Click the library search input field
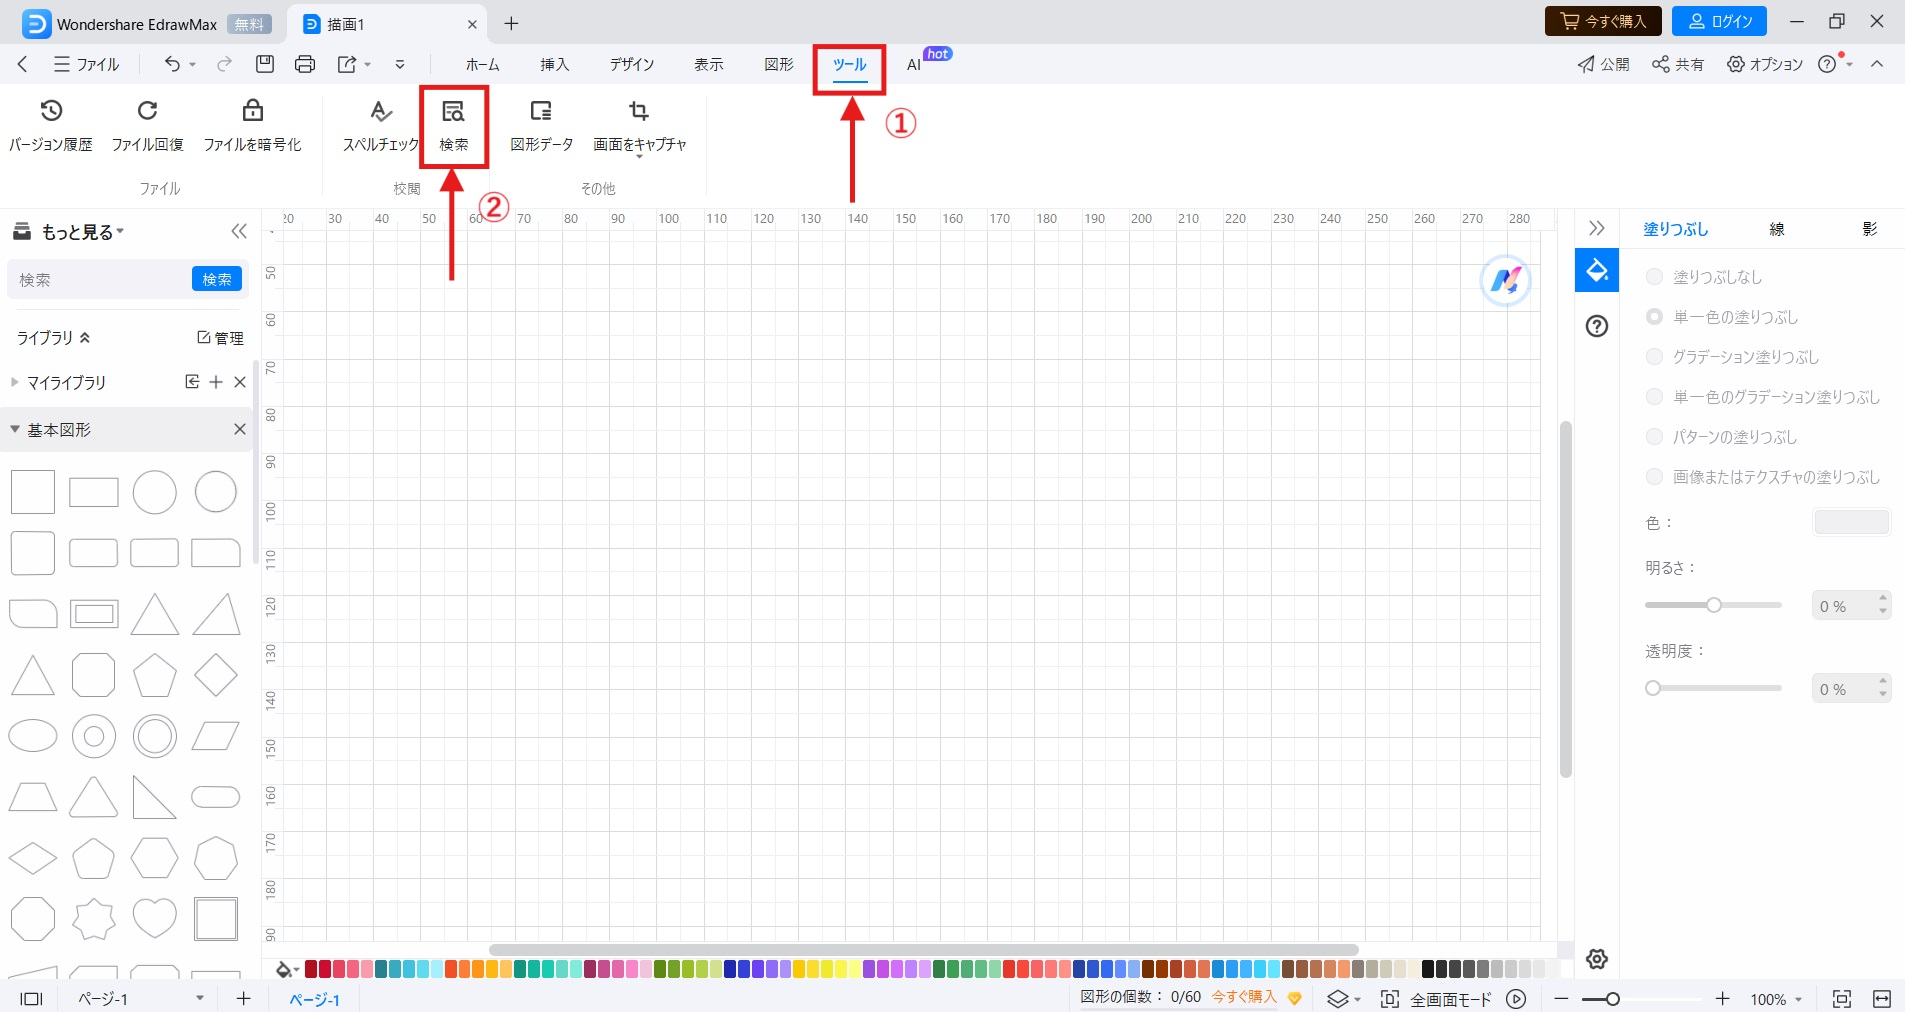Screen dimensions: 1905x1012 (x=100, y=279)
